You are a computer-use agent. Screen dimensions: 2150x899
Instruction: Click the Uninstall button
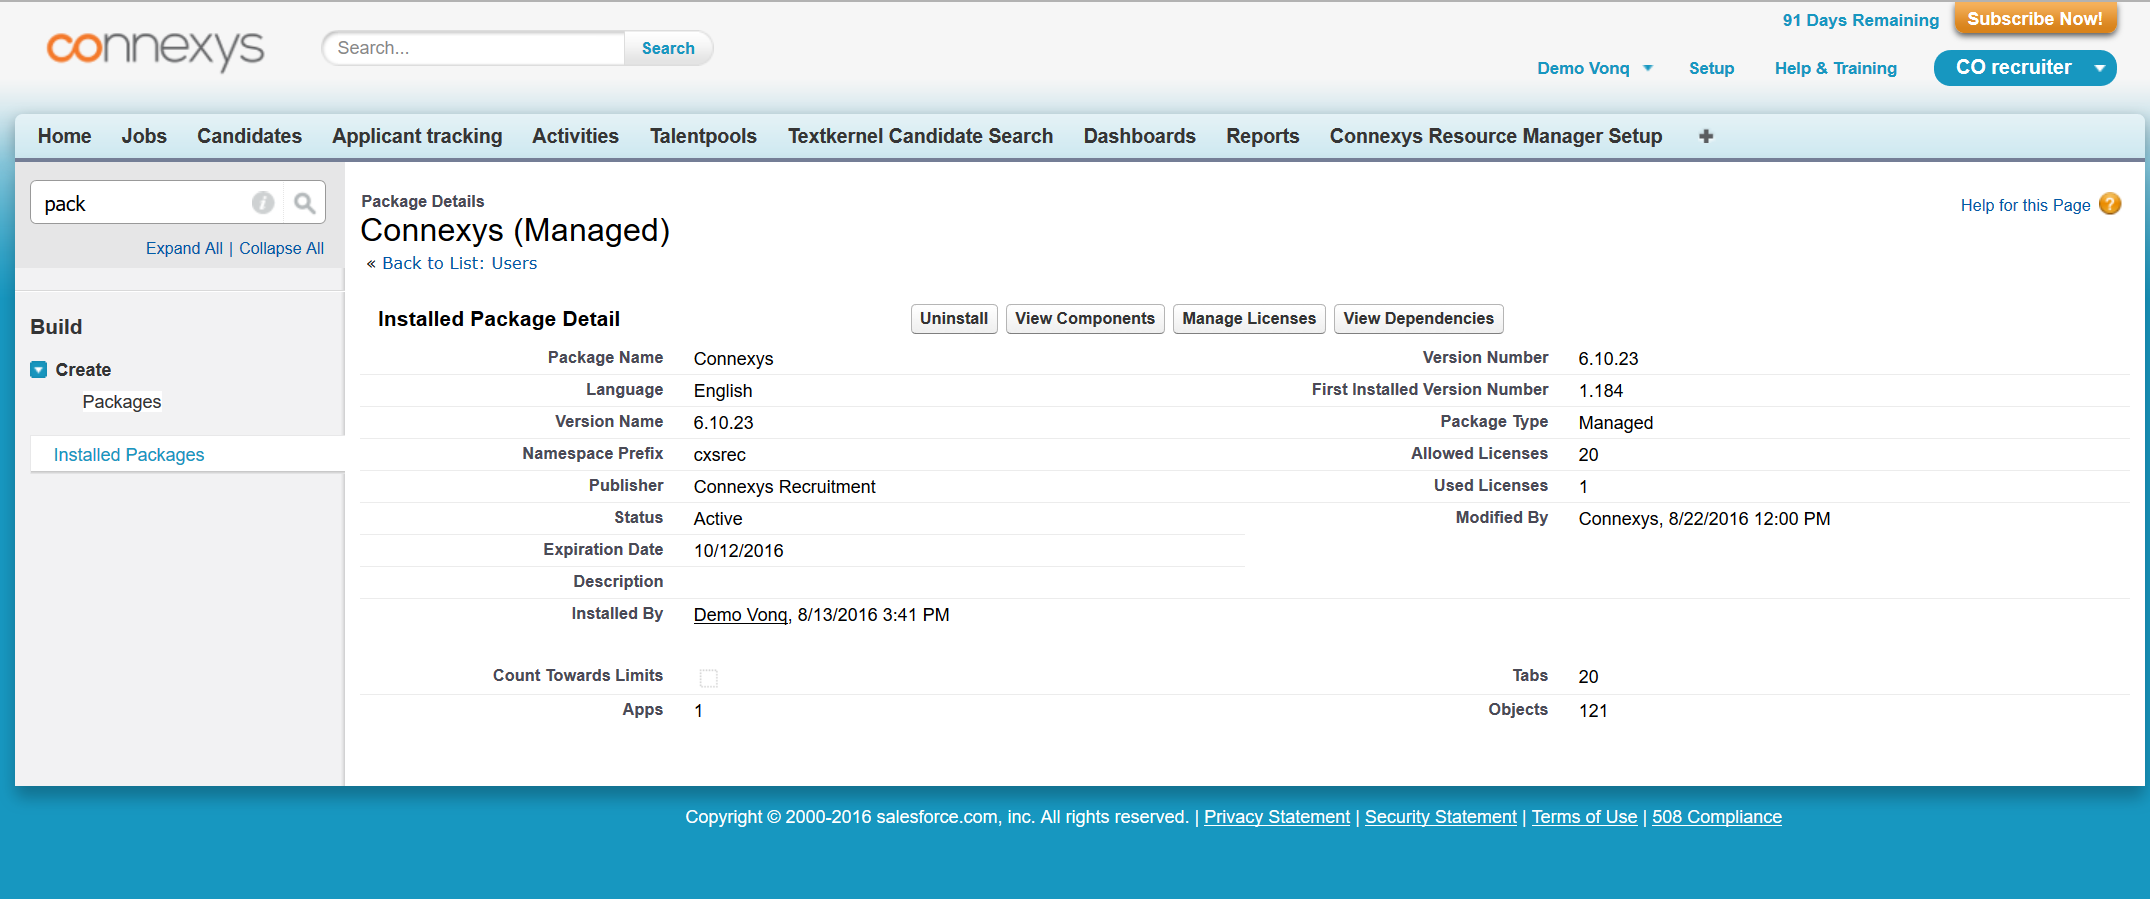[x=954, y=319]
